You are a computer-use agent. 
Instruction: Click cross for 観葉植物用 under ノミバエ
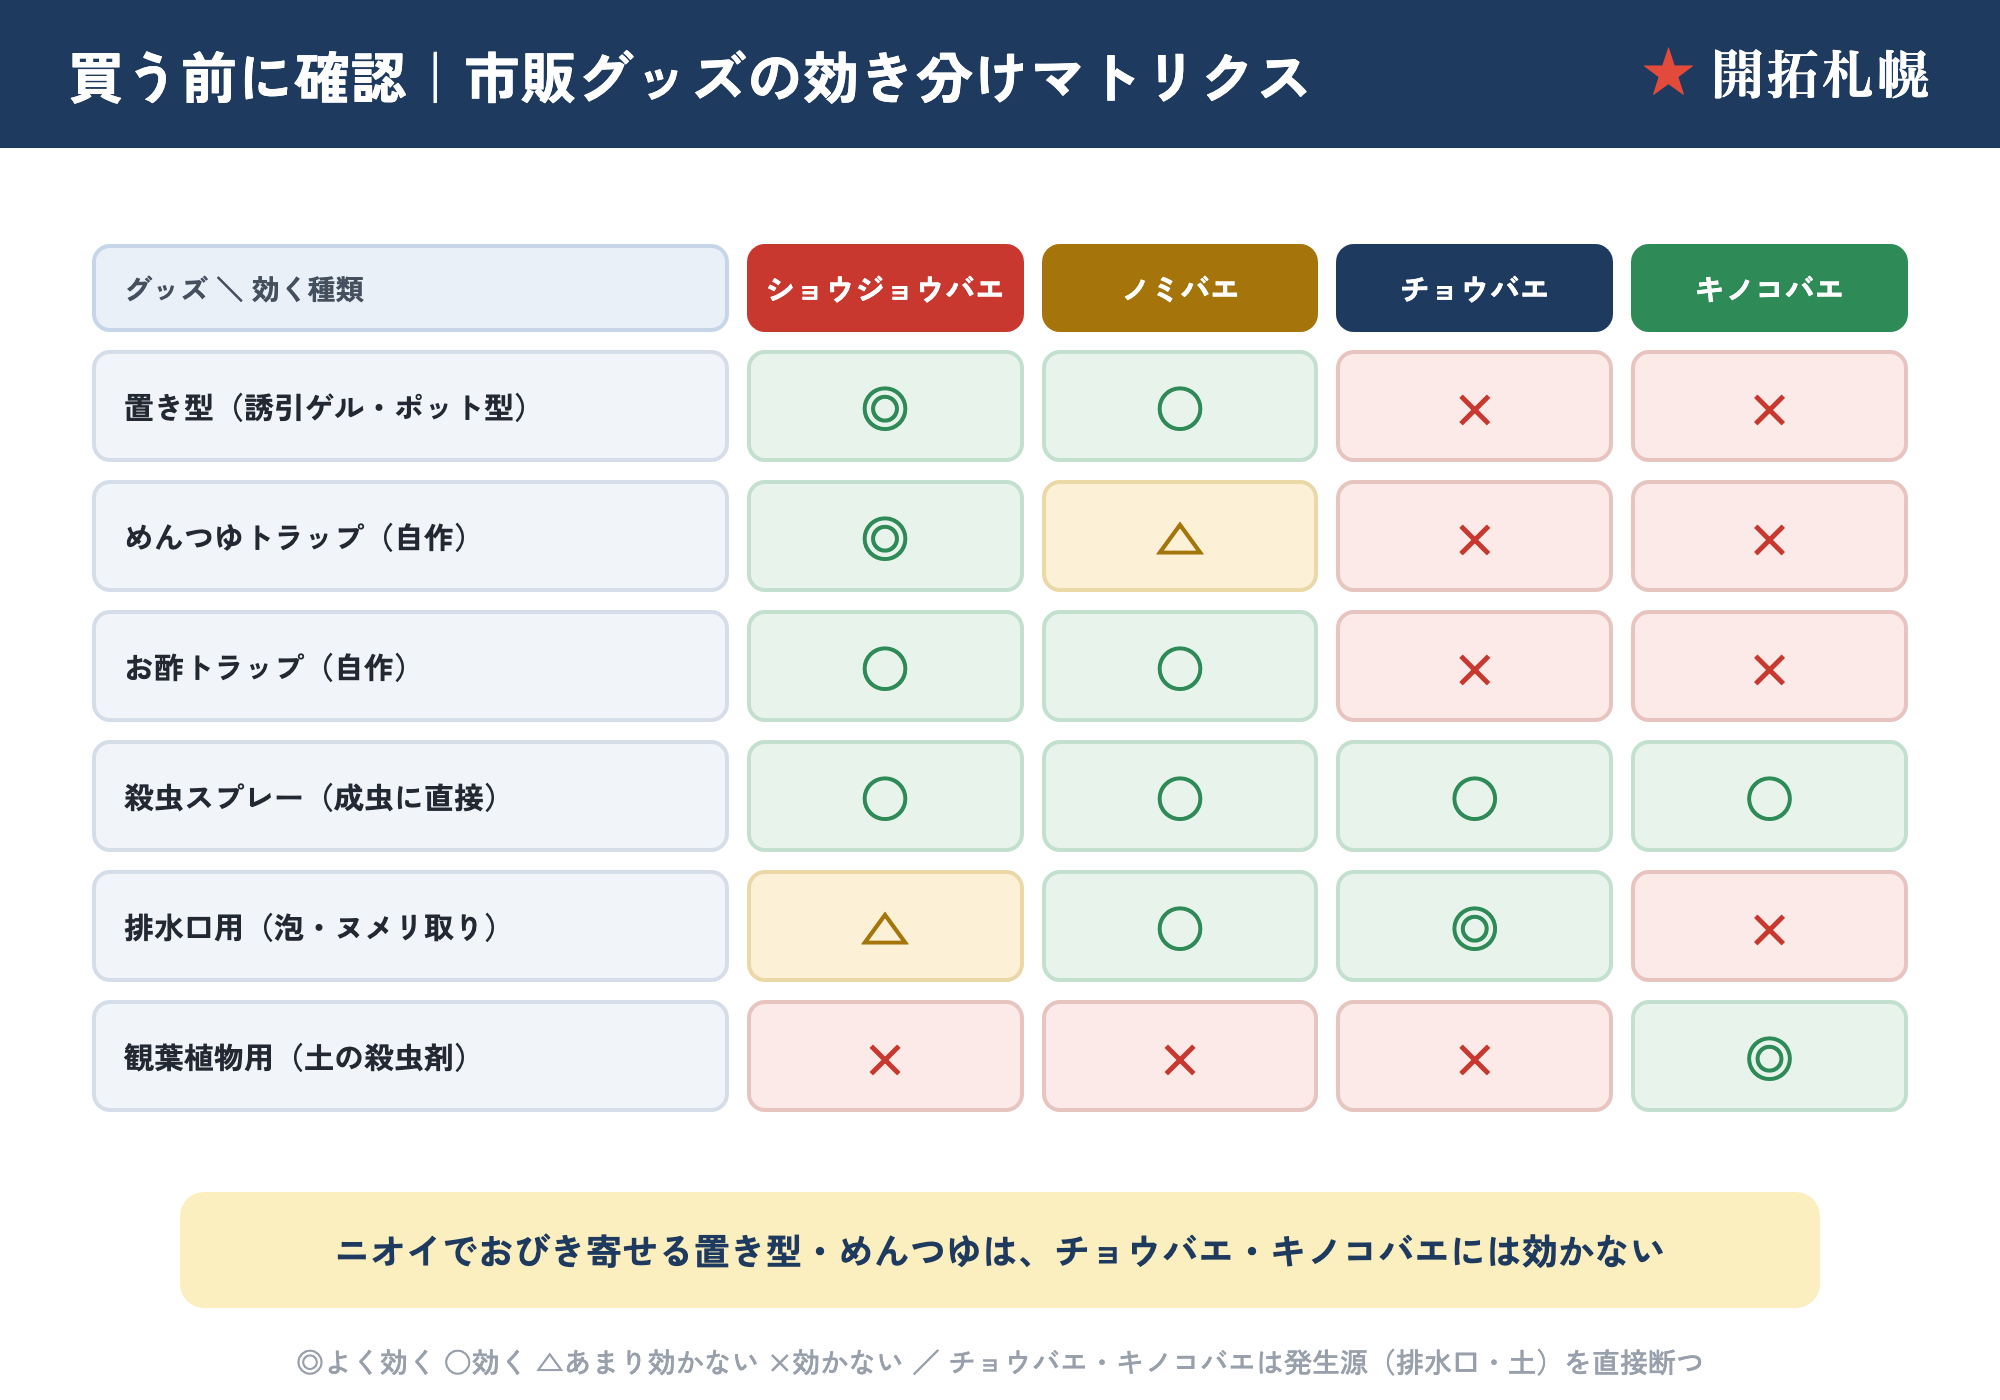[x=1180, y=1059]
